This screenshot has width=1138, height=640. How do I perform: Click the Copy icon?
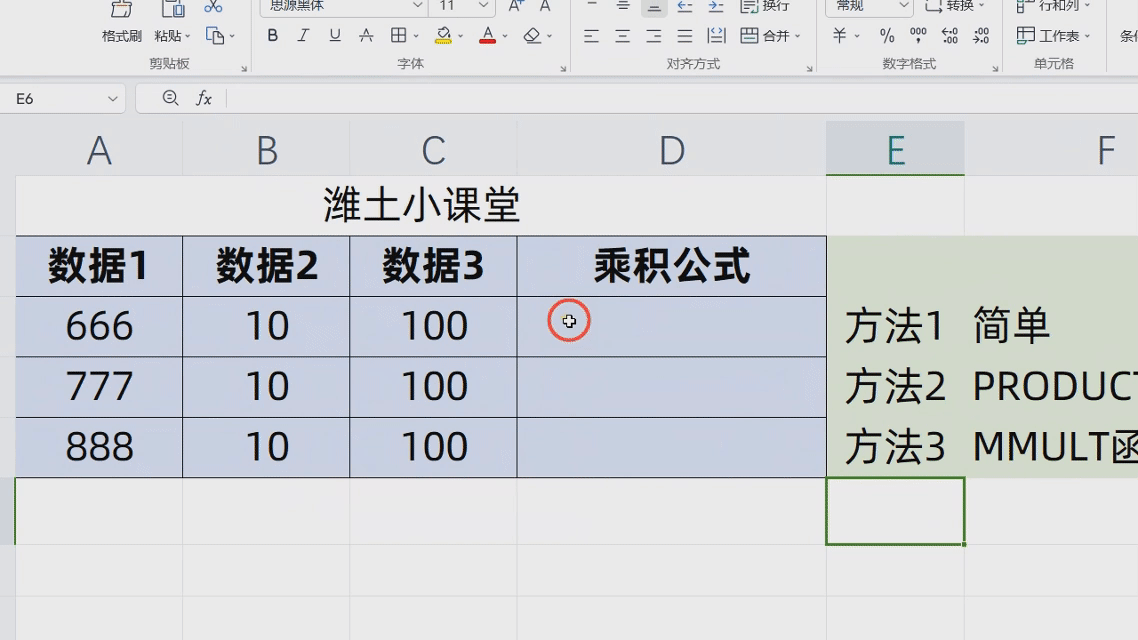215,35
